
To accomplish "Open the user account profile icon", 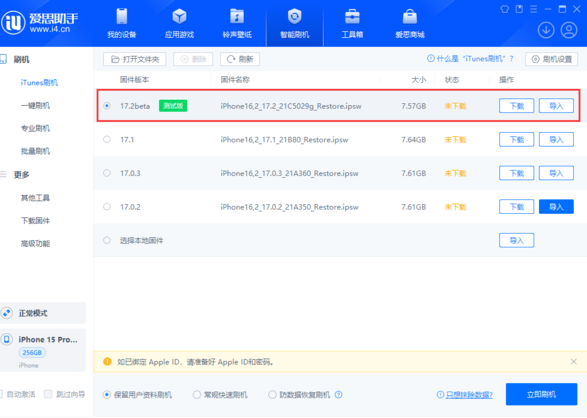I will tap(569, 30).
